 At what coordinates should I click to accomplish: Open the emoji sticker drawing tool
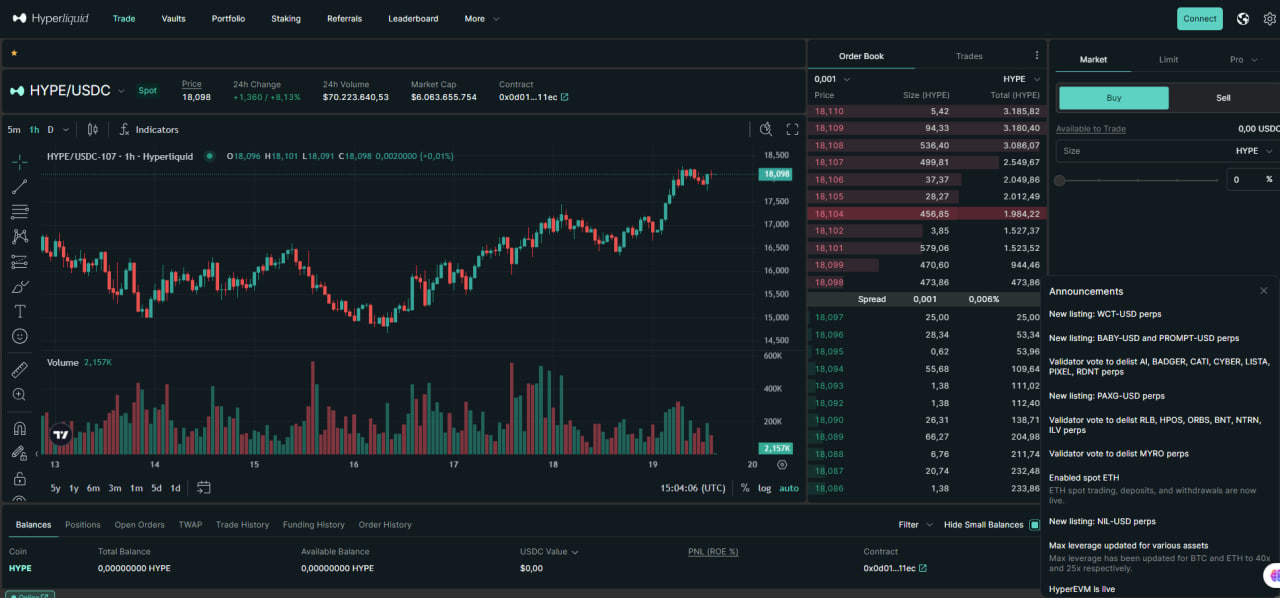pos(19,337)
